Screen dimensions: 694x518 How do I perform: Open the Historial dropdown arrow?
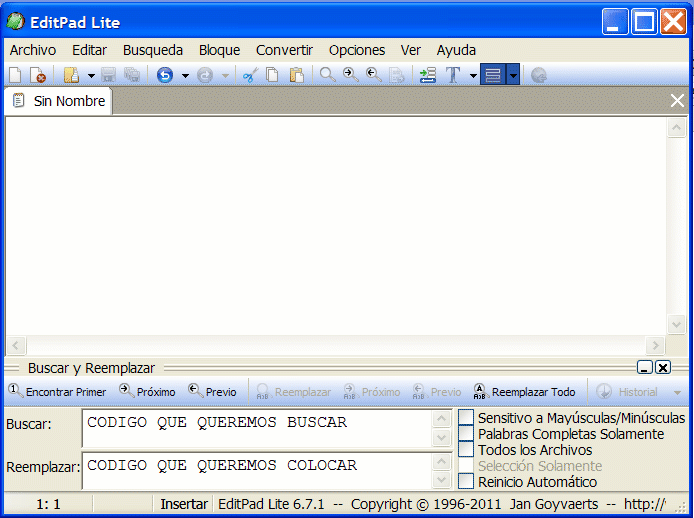tap(677, 392)
